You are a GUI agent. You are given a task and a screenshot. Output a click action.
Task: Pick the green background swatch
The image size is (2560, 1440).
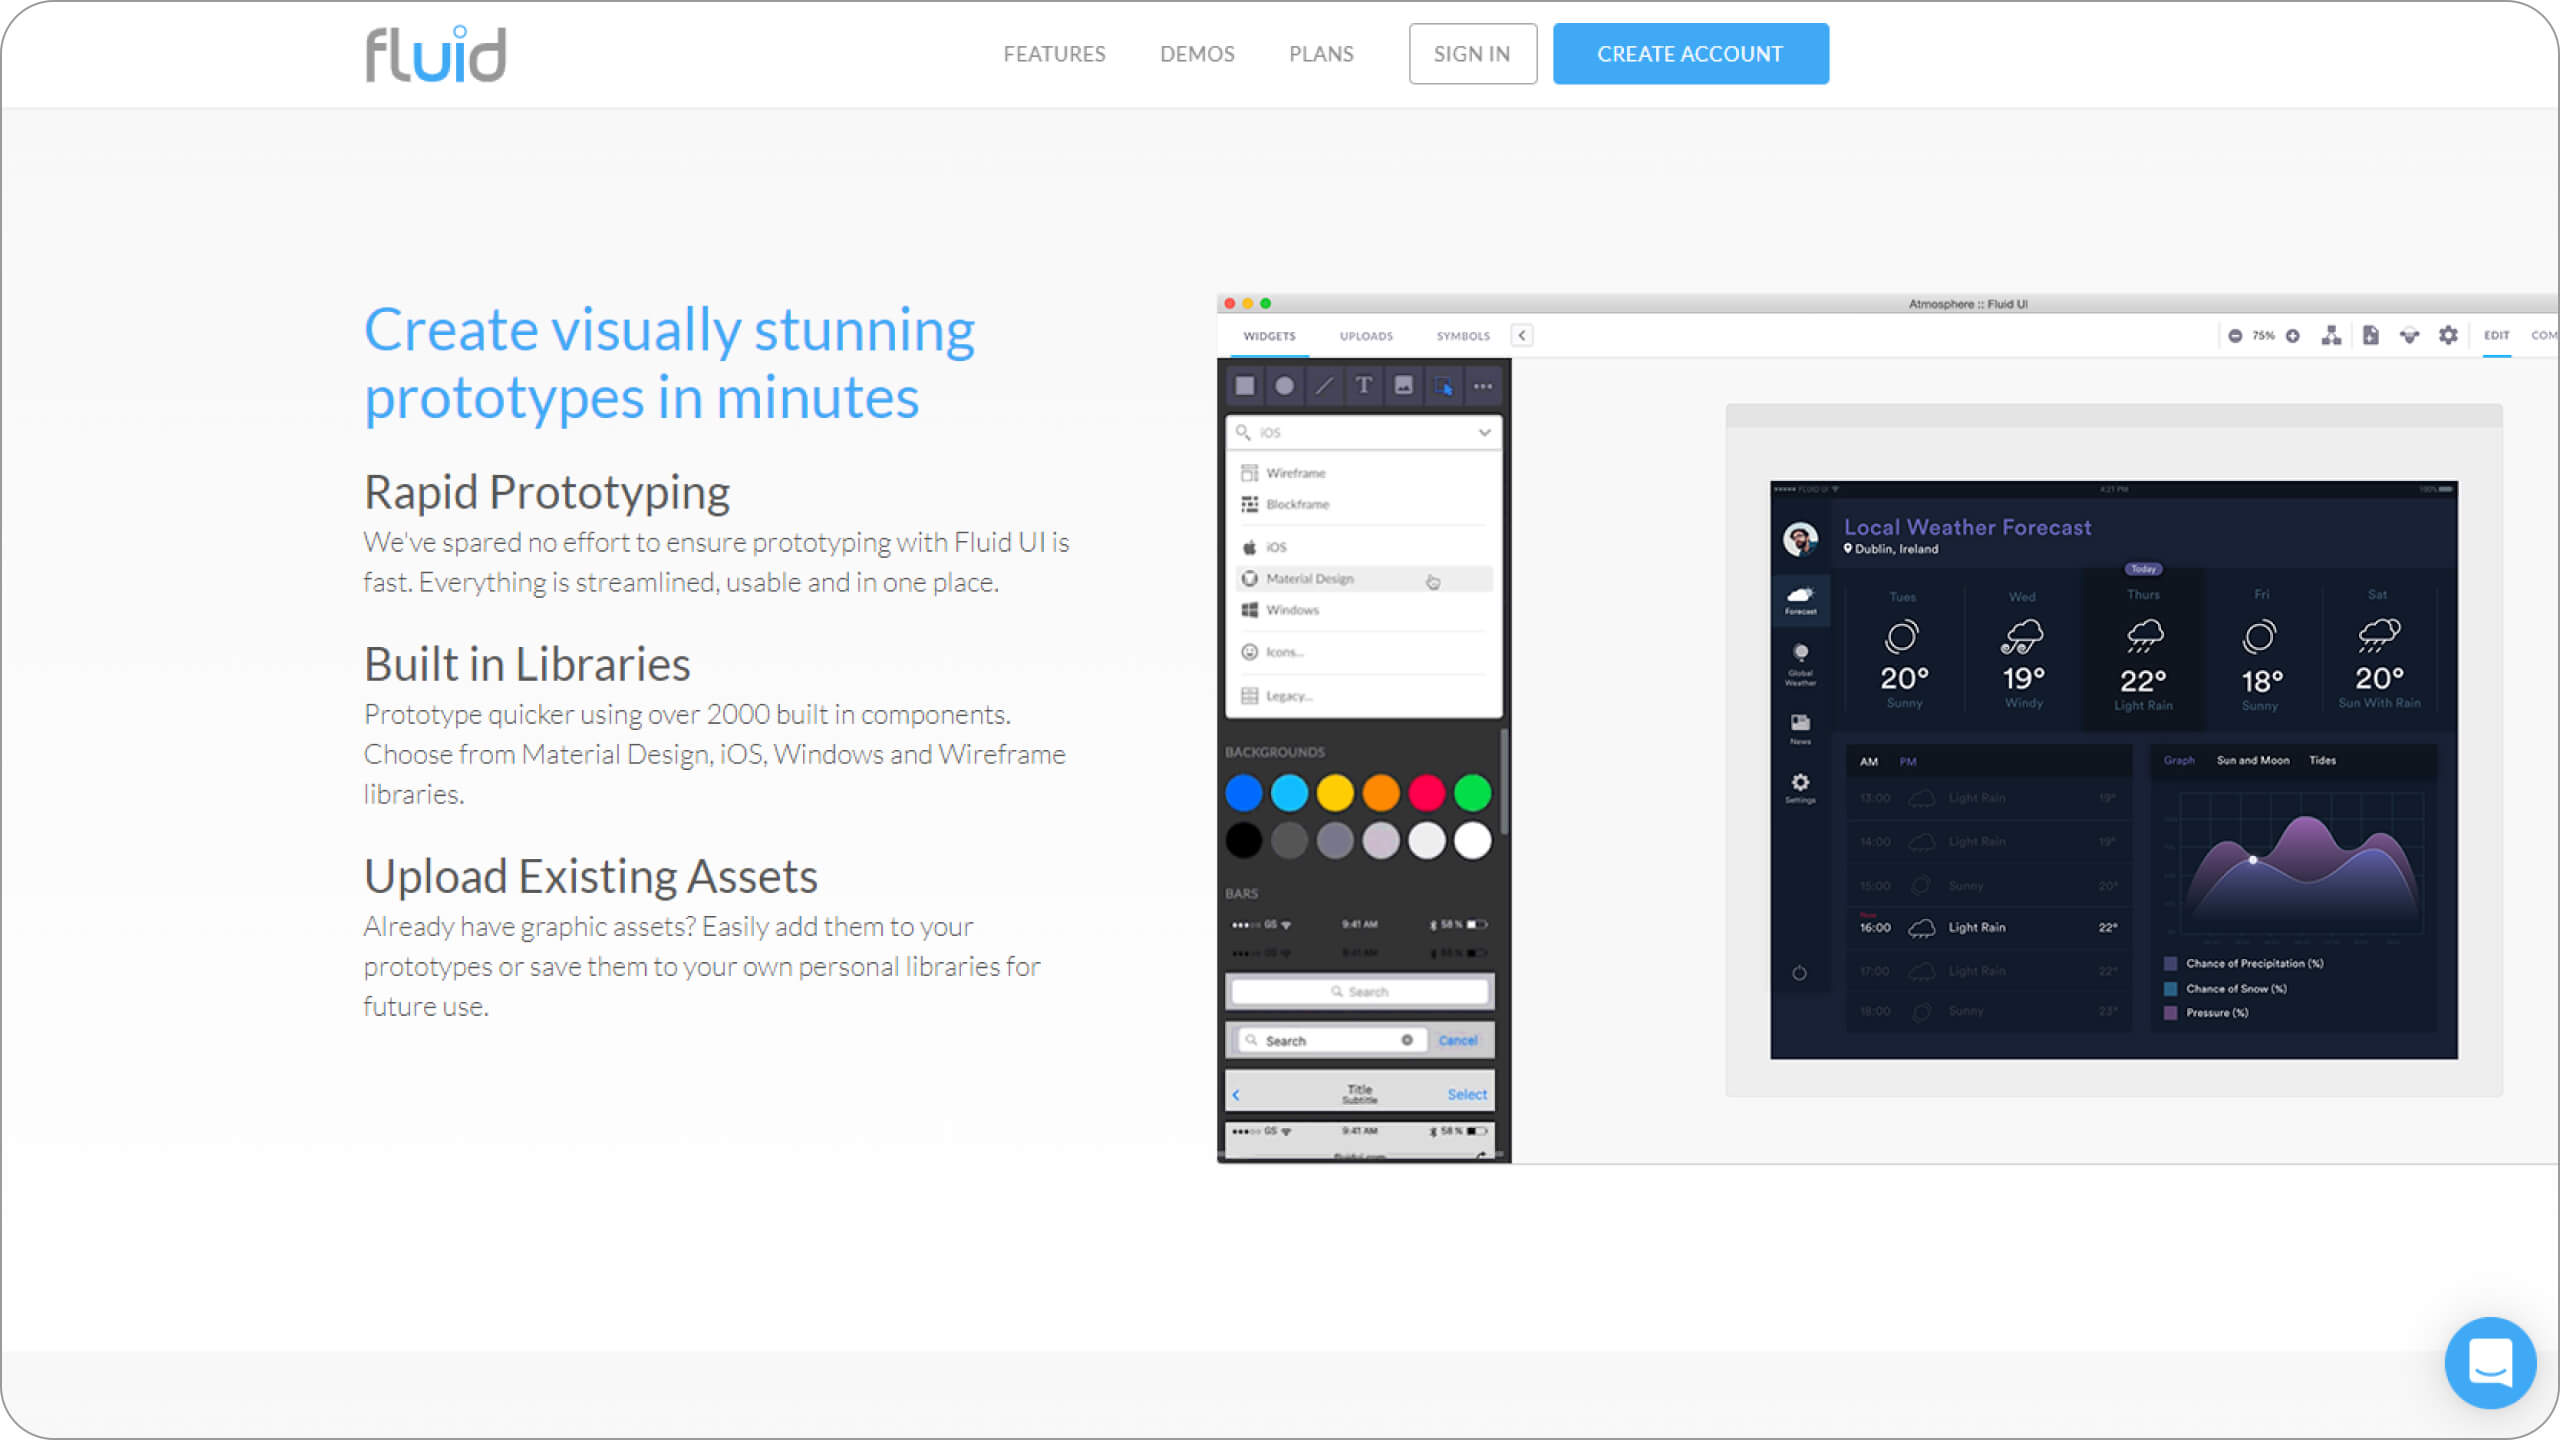(1472, 793)
